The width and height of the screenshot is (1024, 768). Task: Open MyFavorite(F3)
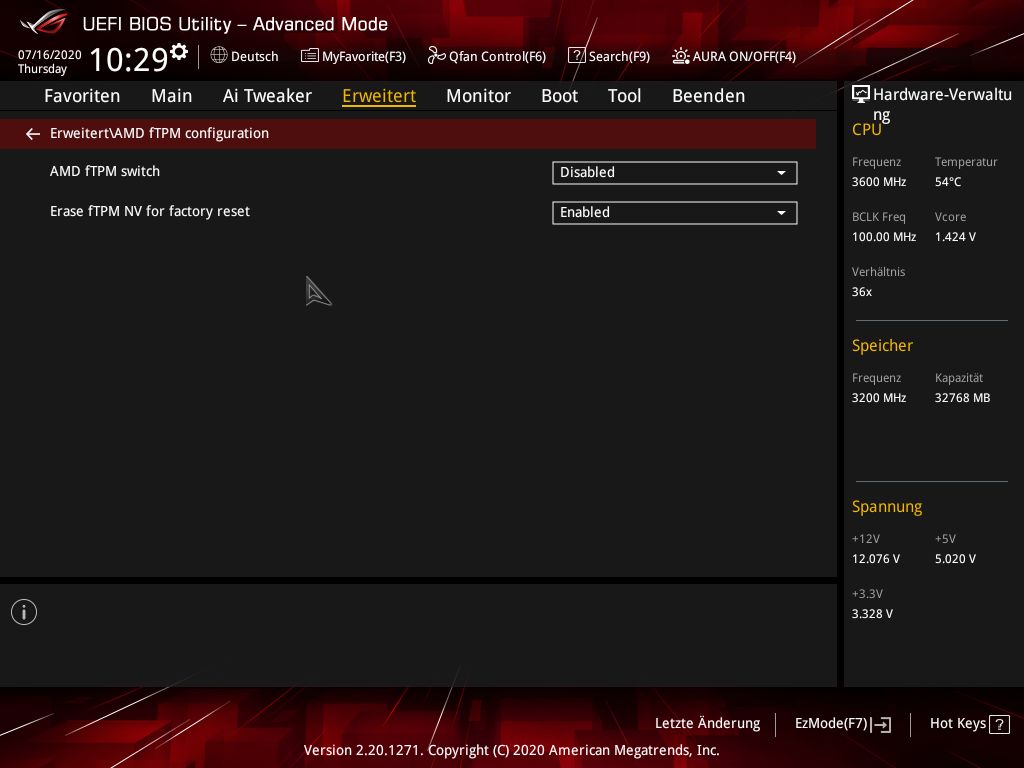tap(353, 56)
